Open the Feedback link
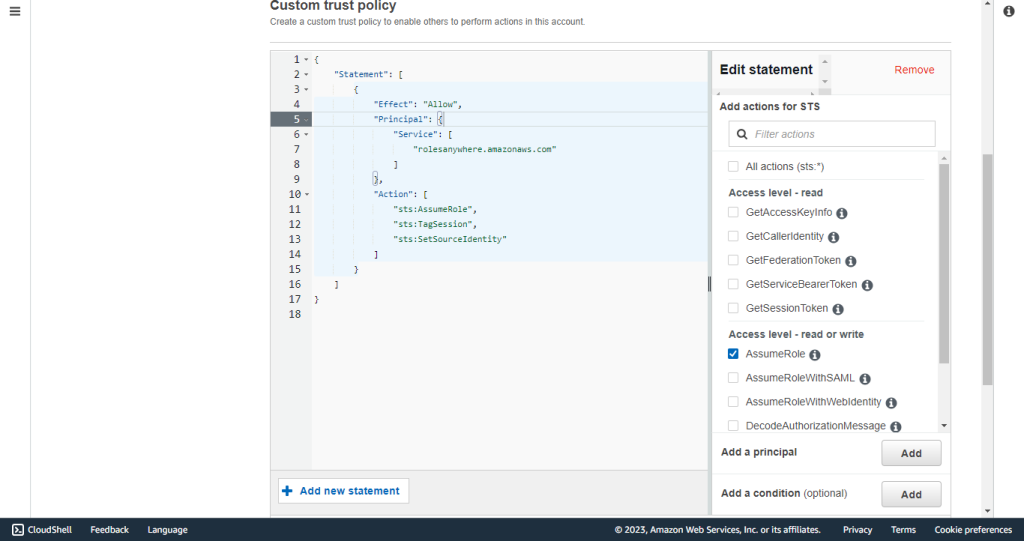Screen dimensions: 1024x541 coord(109,530)
